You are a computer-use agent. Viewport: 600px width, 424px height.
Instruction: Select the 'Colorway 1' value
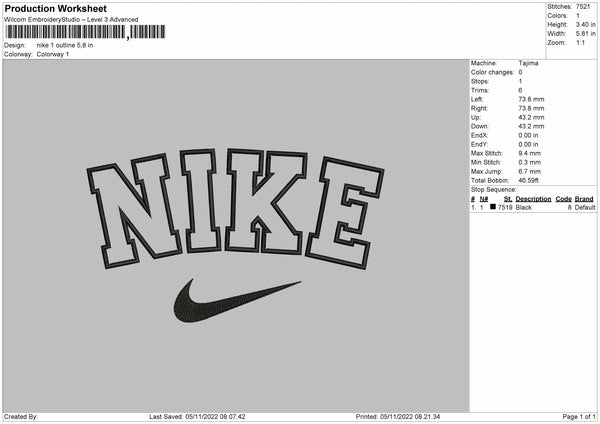[53, 54]
